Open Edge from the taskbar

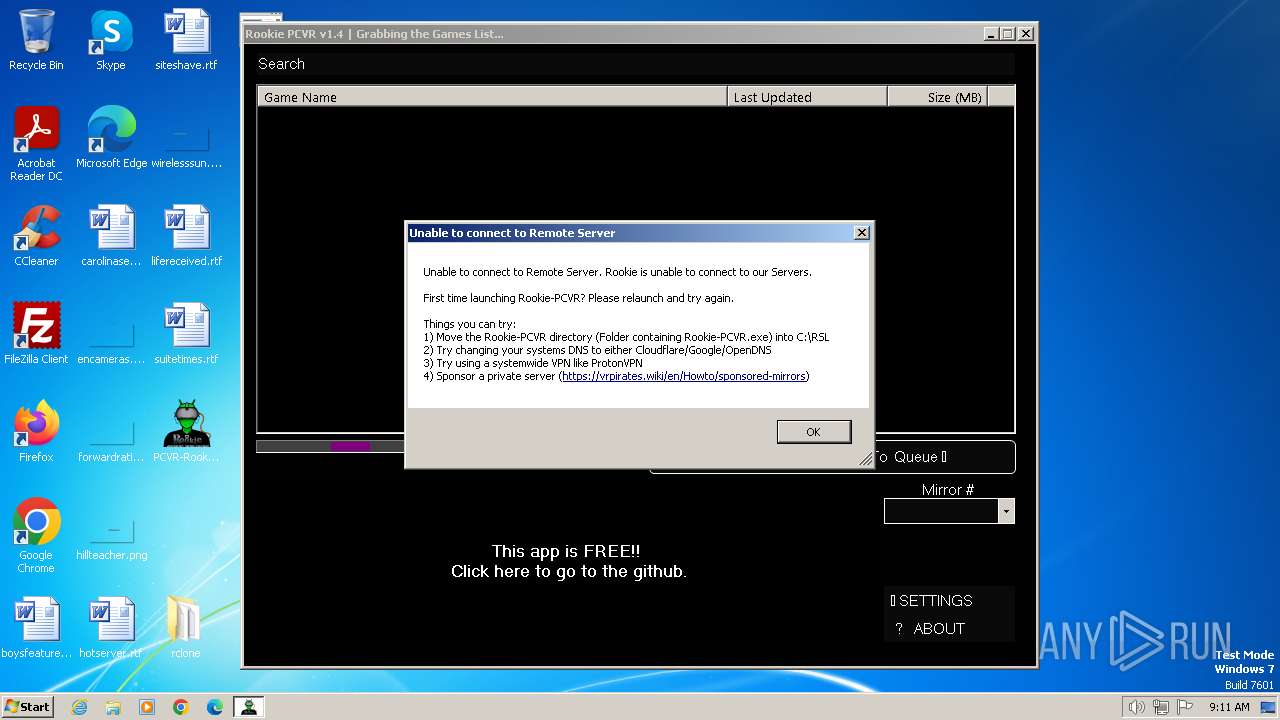pos(215,707)
